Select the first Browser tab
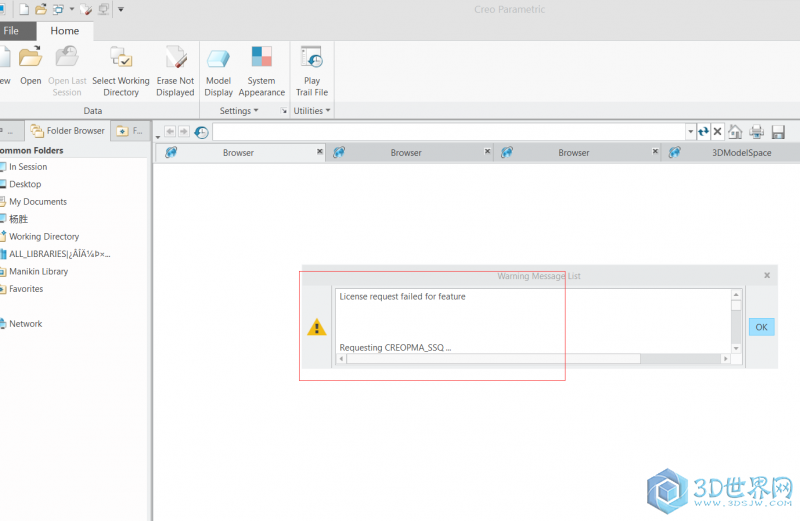The image size is (800, 521). (x=238, y=153)
